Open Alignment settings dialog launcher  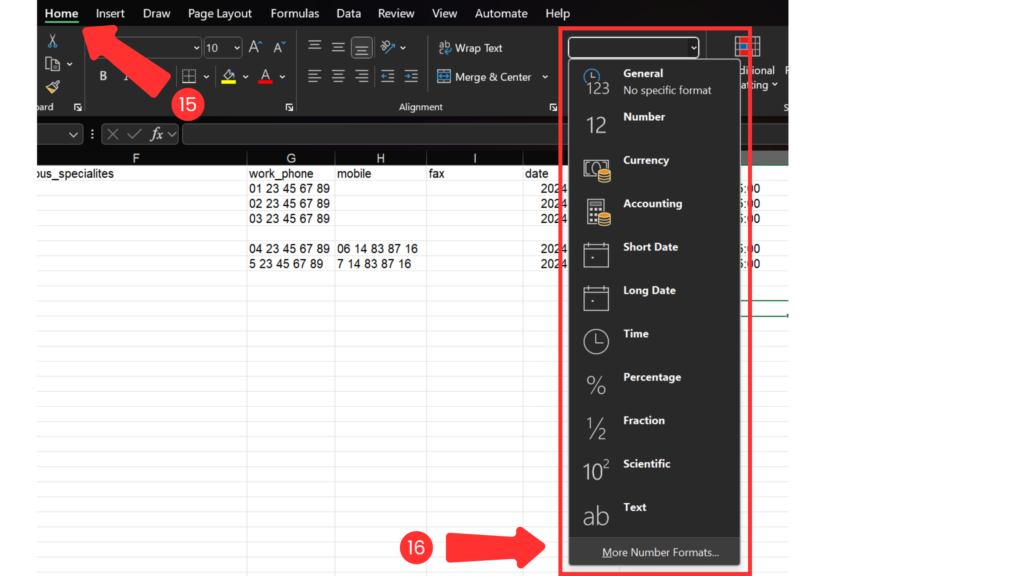(553, 107)
